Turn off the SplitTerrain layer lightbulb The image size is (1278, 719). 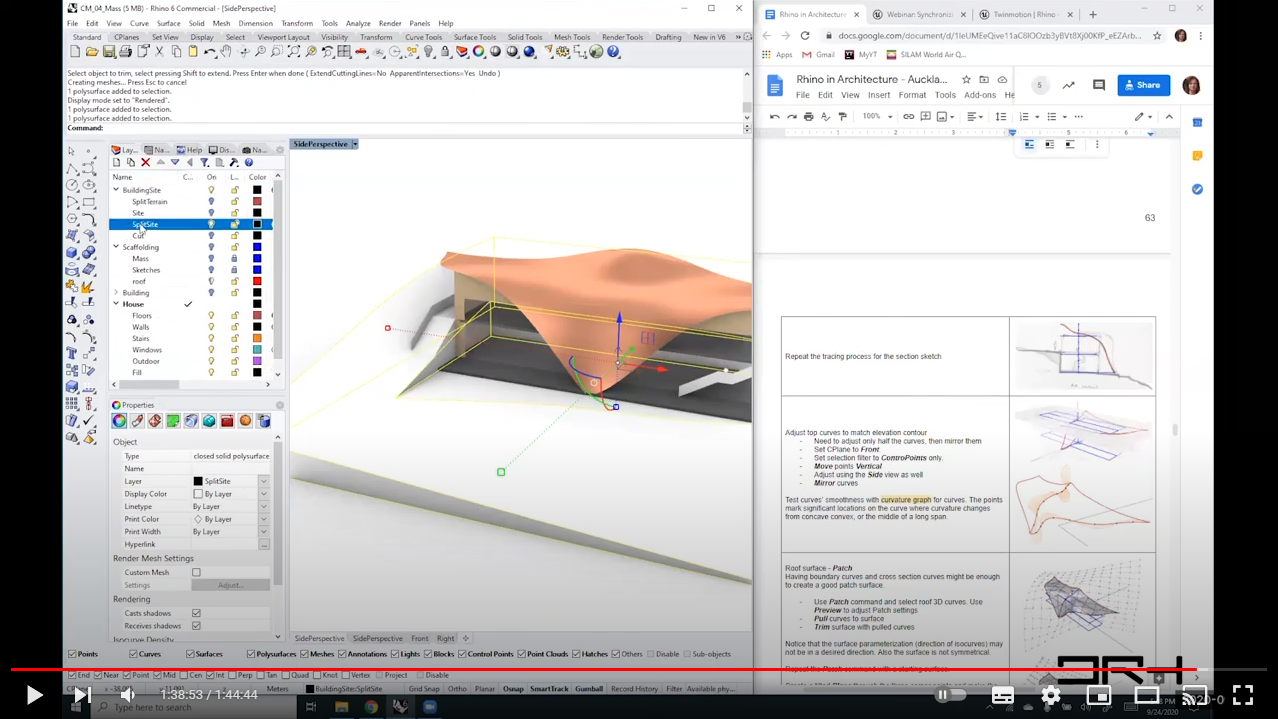pos(211,201)
